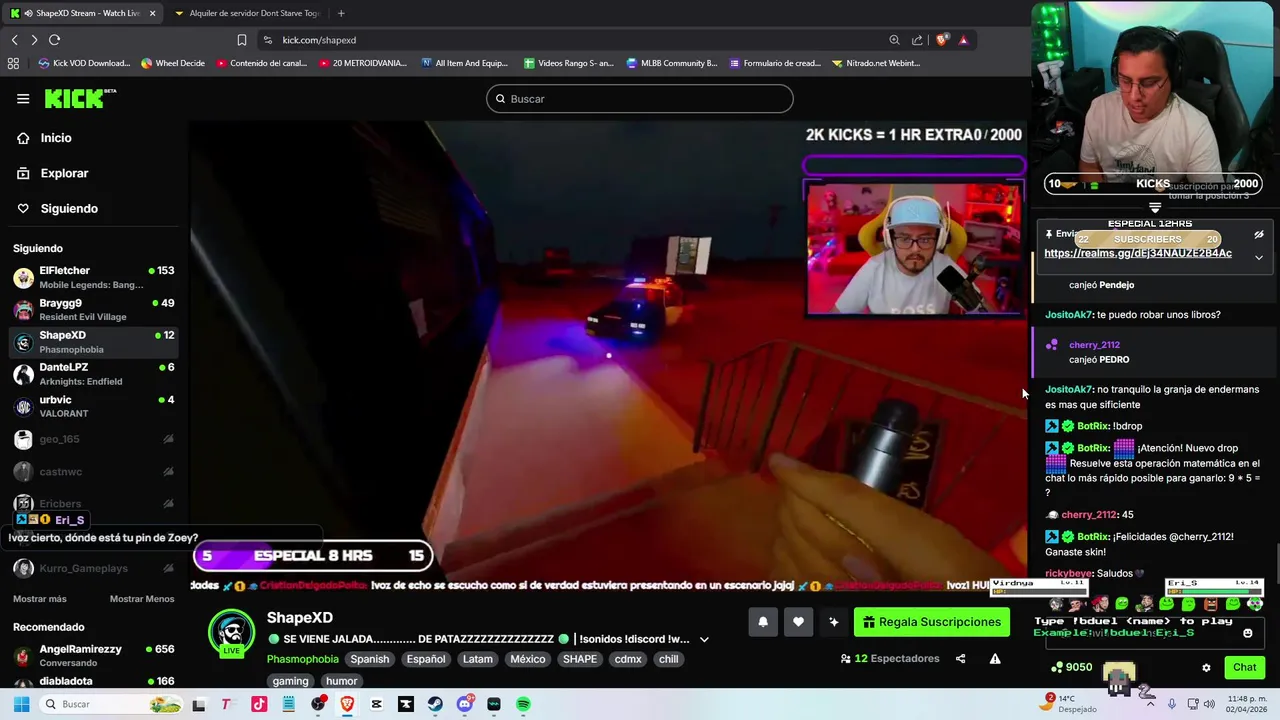Open the Phasmophobia category link
The image size is (1280, 720).
302,659
